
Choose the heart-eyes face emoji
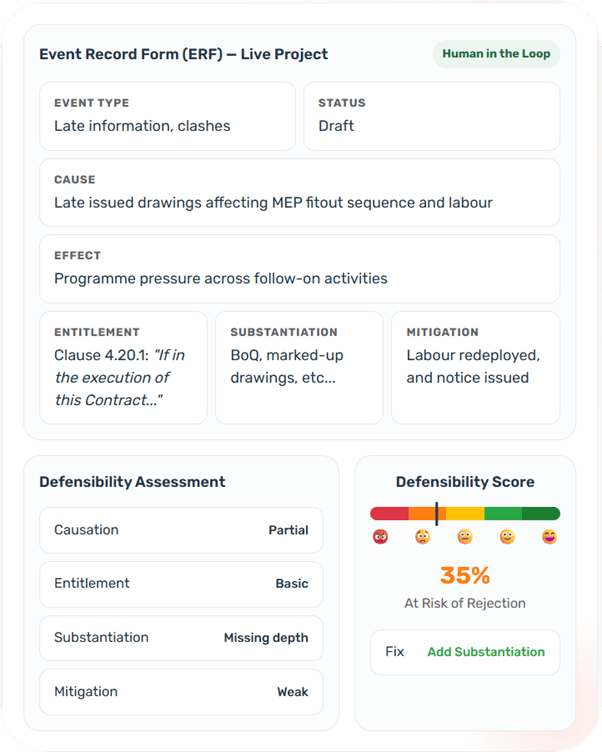549,537
